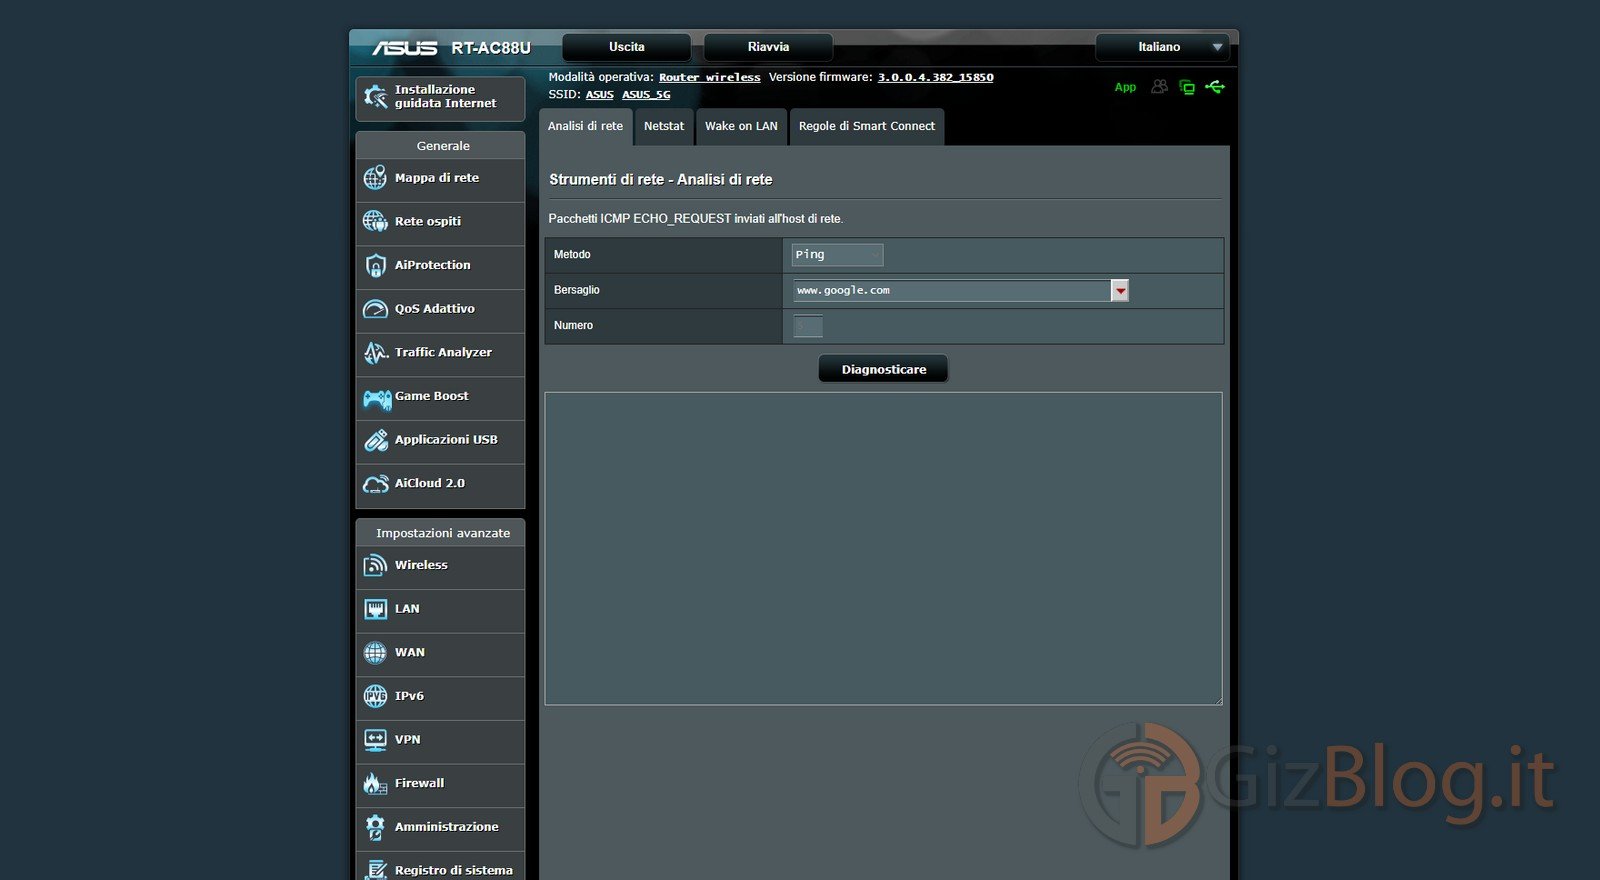Select Firewall menu item
1600x880 pixels.
pos(440,784)
